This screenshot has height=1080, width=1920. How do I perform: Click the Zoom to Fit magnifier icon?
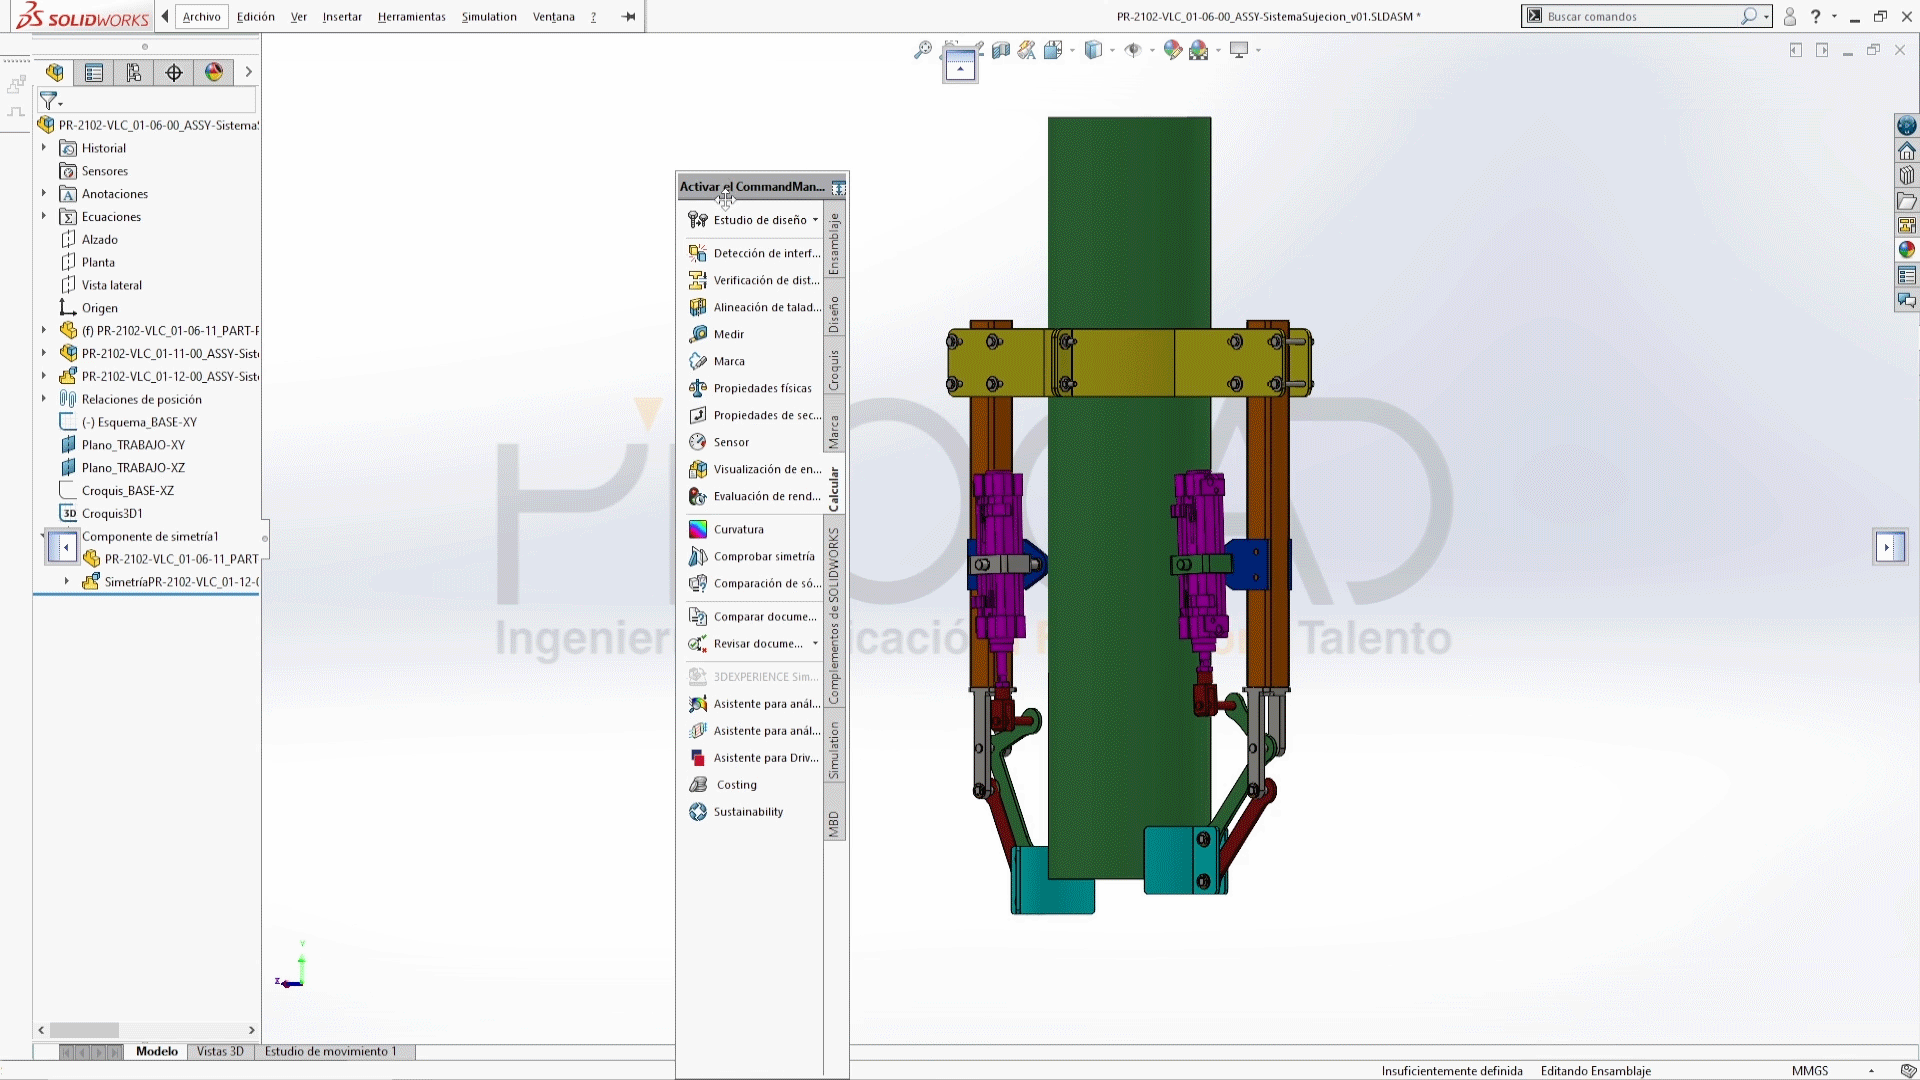pos(923,50)
